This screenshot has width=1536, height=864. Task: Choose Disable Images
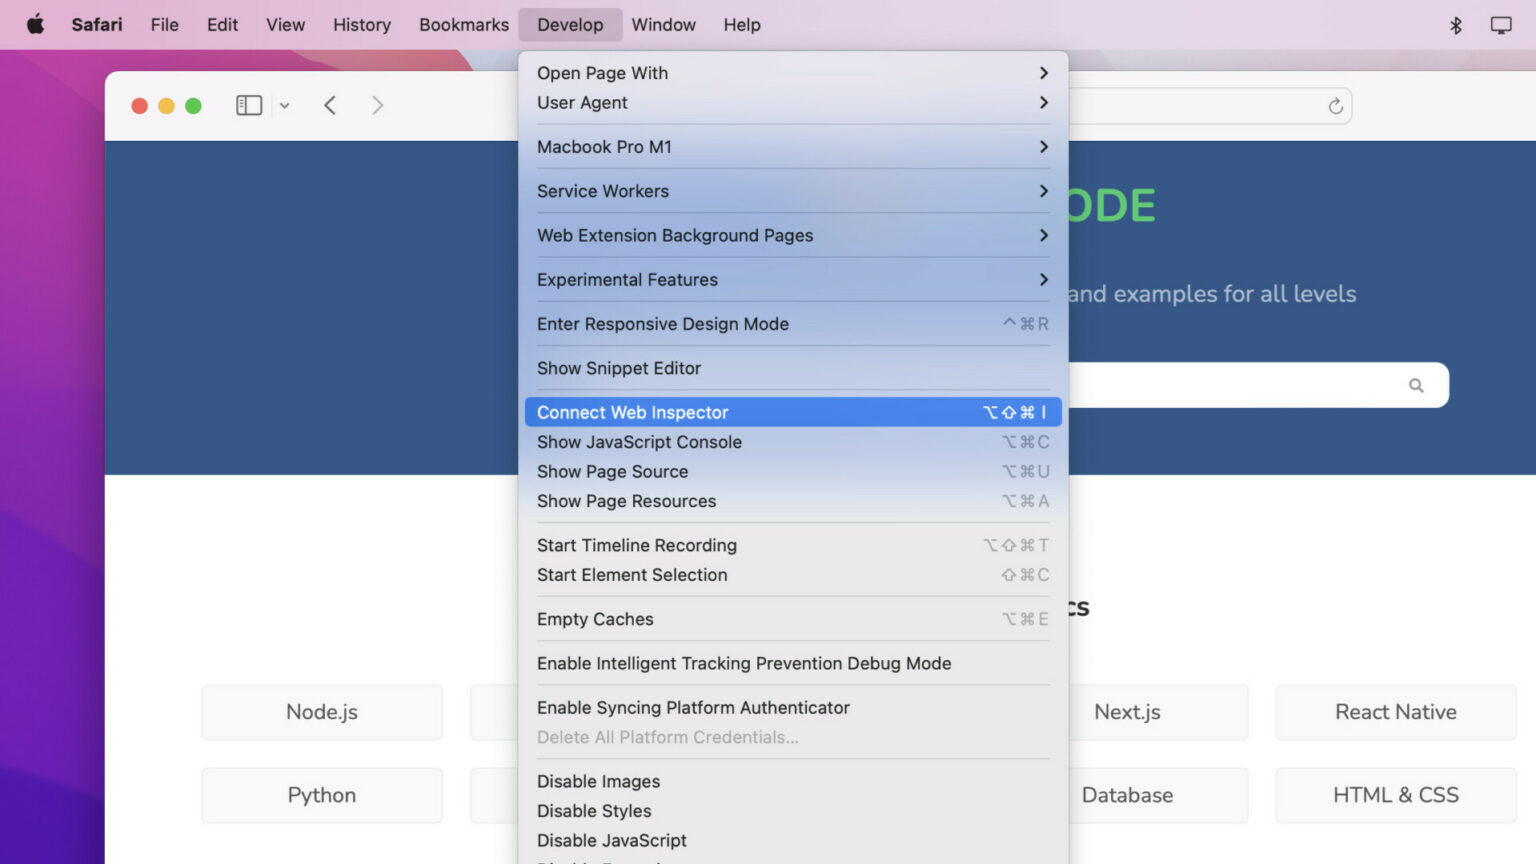pos(793,781)
